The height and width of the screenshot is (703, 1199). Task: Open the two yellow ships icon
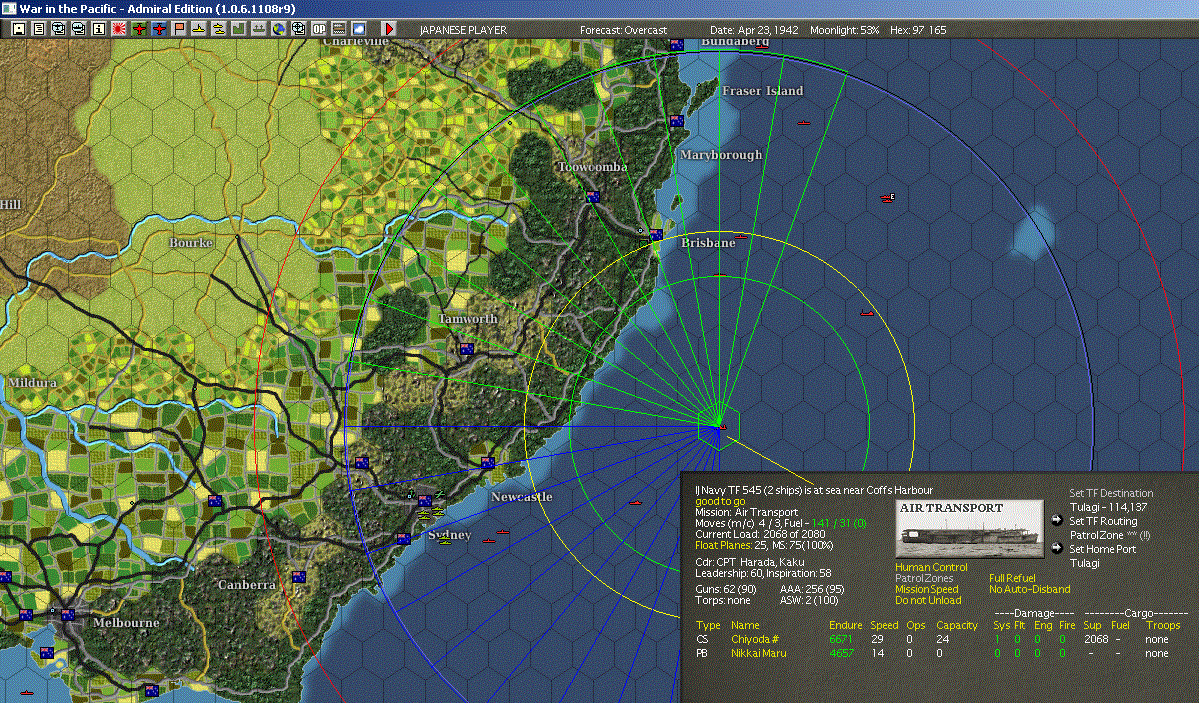219,29
